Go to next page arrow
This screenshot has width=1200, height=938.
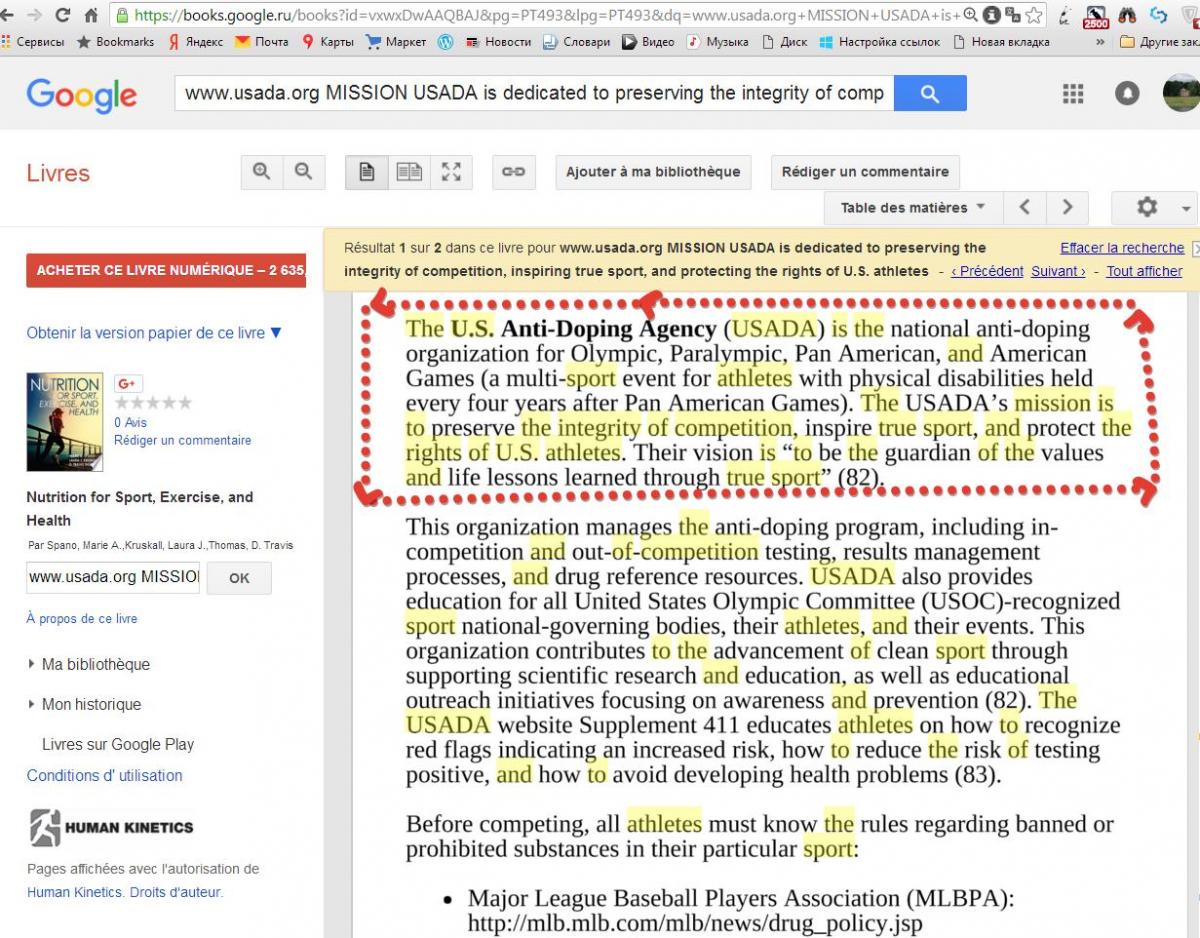point(1067,207)
